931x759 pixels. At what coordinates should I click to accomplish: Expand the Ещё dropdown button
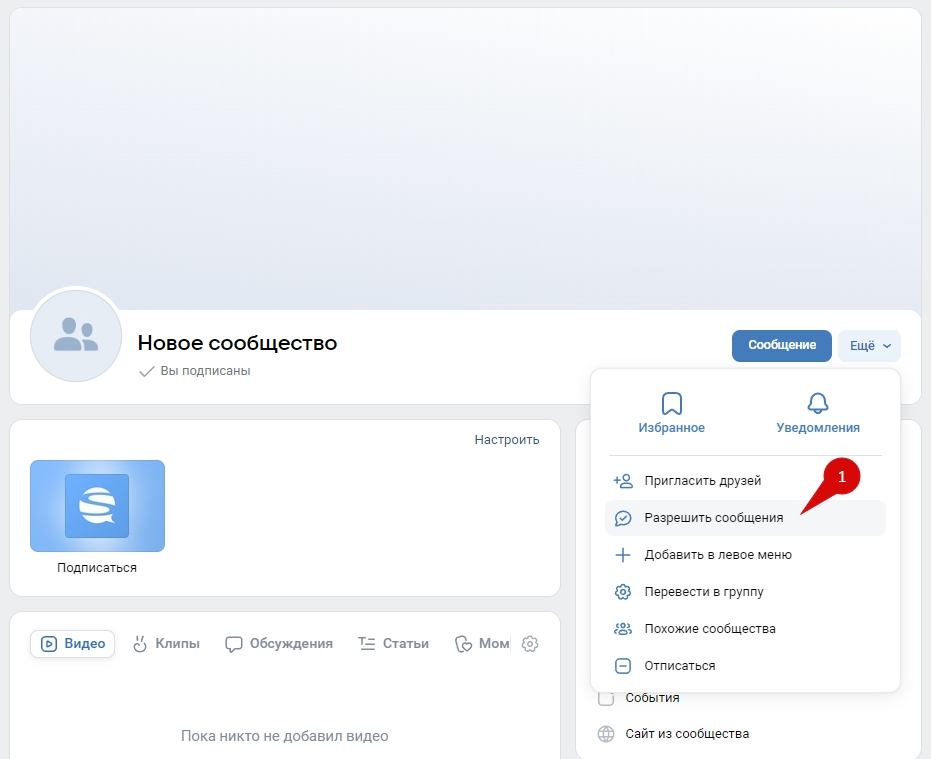click(869, 346)
